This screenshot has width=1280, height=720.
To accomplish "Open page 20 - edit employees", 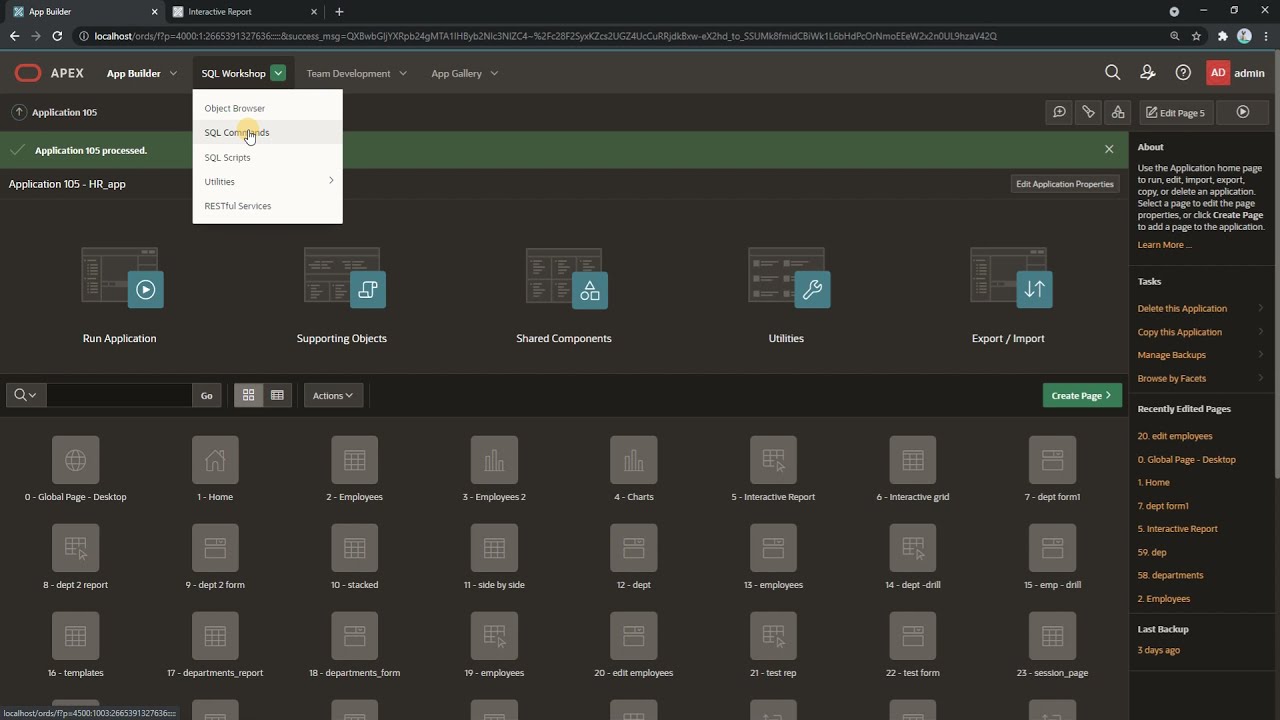I will tap(634, 636).
